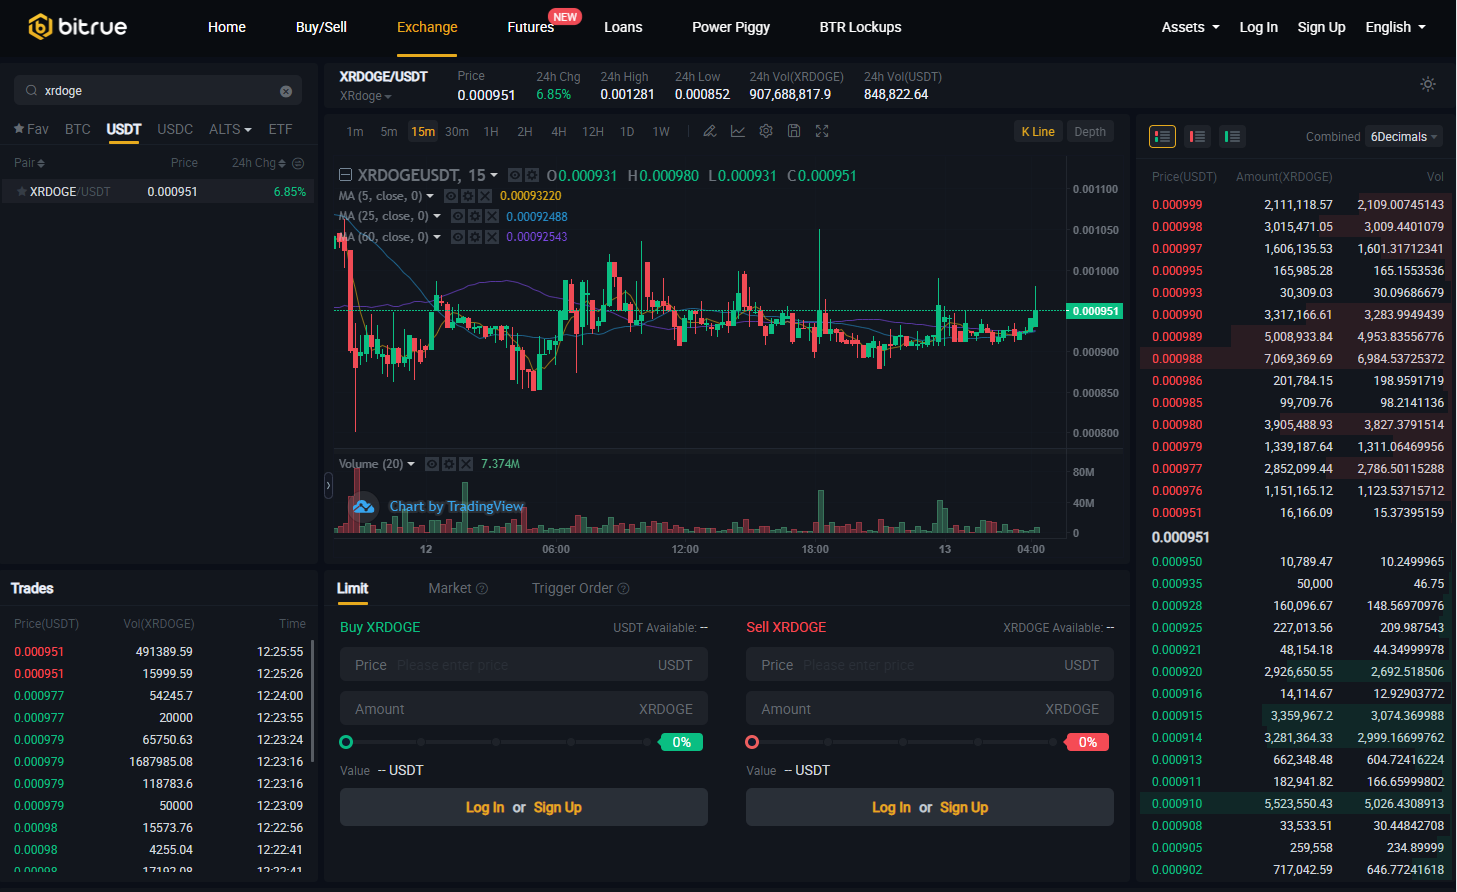
Task: Click the Sell amount percentage slider handle
Action: pyautogui.click(x=752, y=742)
